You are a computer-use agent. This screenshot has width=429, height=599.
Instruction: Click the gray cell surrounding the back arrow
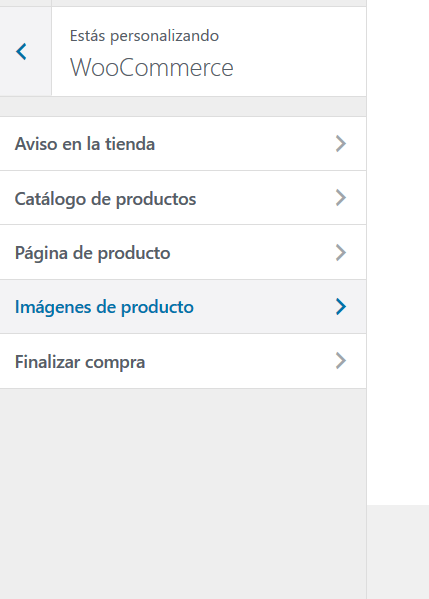coord(25,51)
